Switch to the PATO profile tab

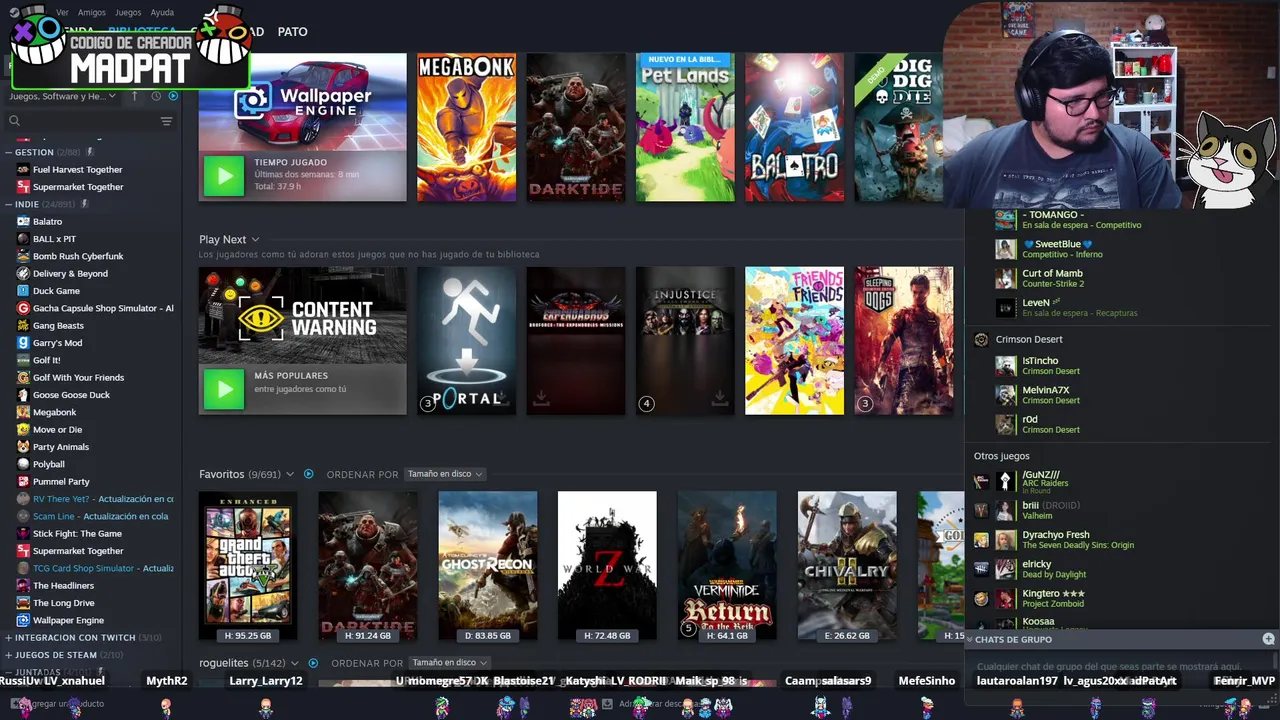click(x=292, y=32)
